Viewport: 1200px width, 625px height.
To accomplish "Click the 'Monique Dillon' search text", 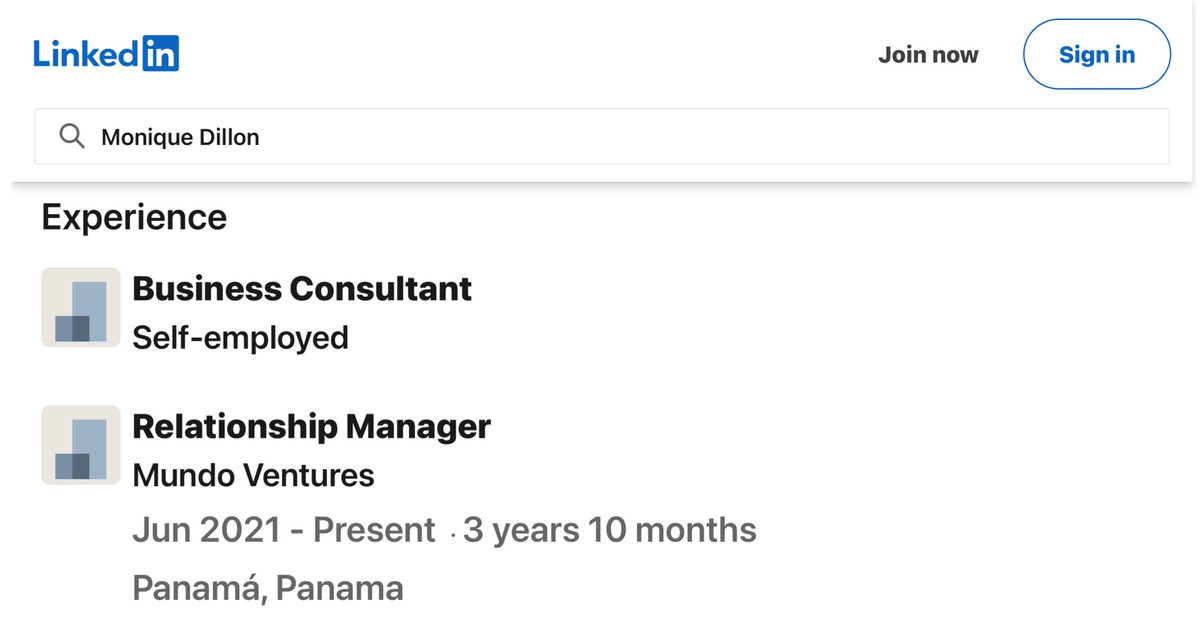I will tap(180, 137).
